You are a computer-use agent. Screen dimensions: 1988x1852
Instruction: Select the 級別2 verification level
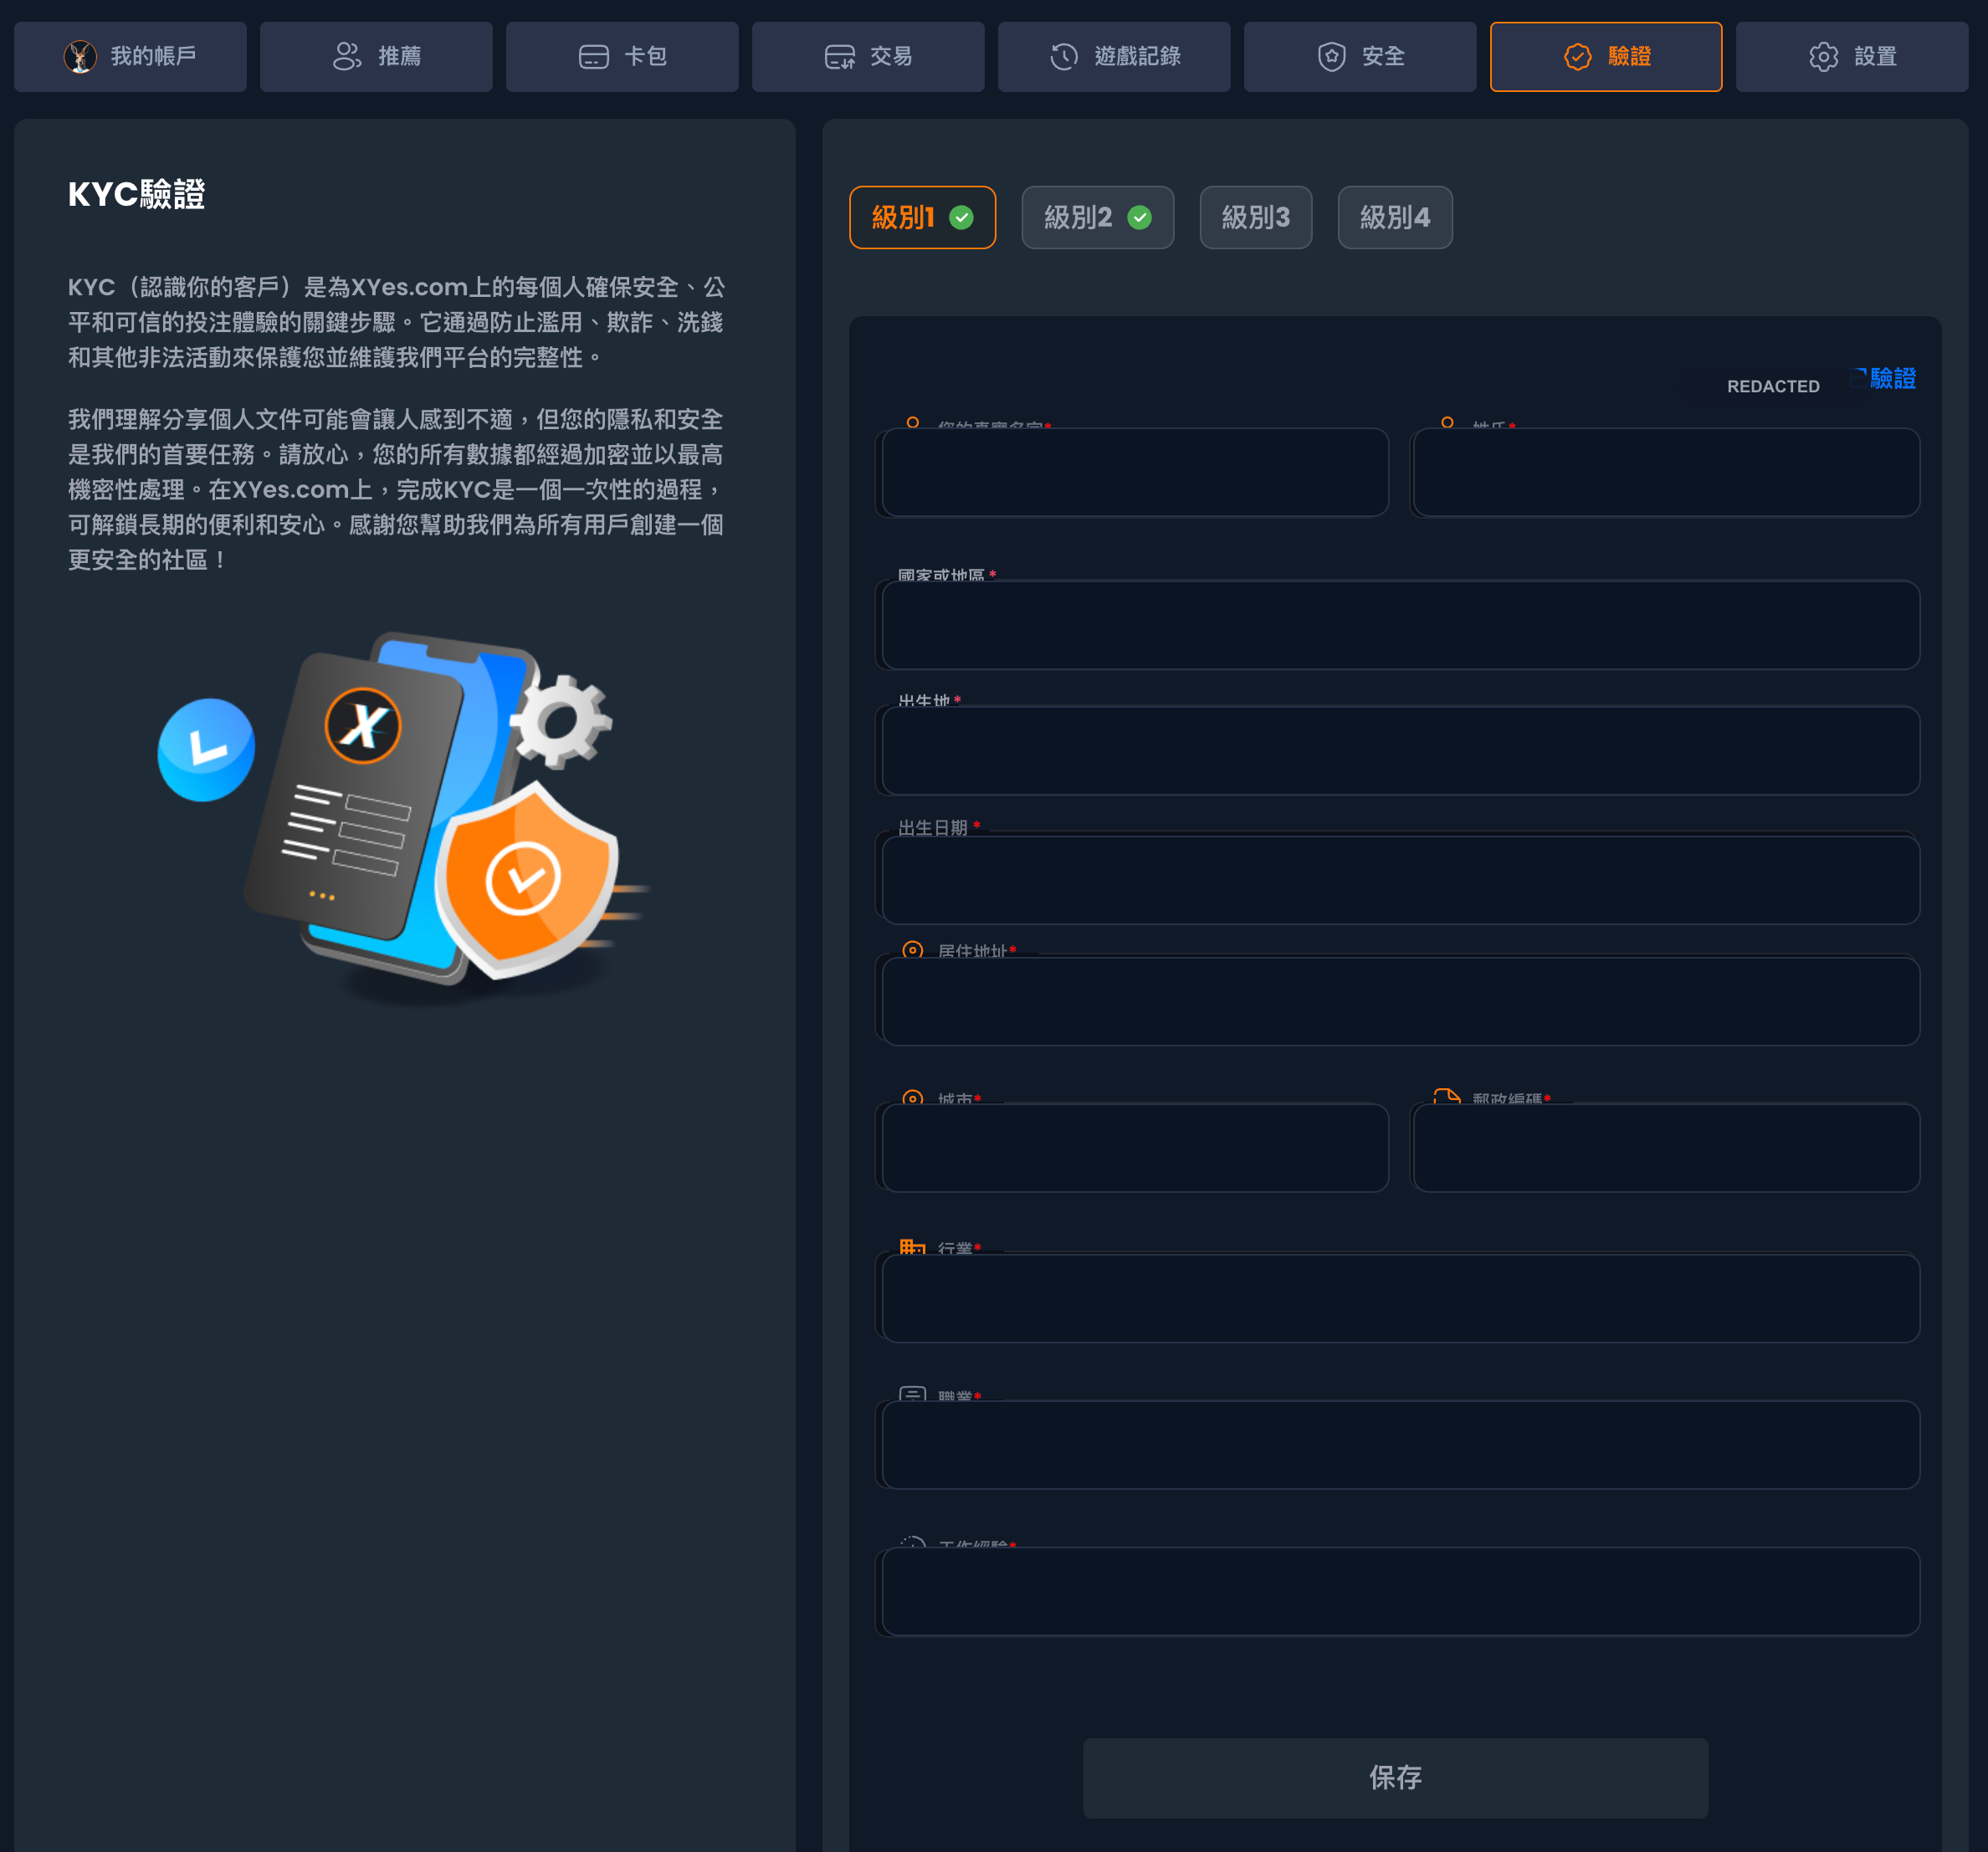[1097, 217]
